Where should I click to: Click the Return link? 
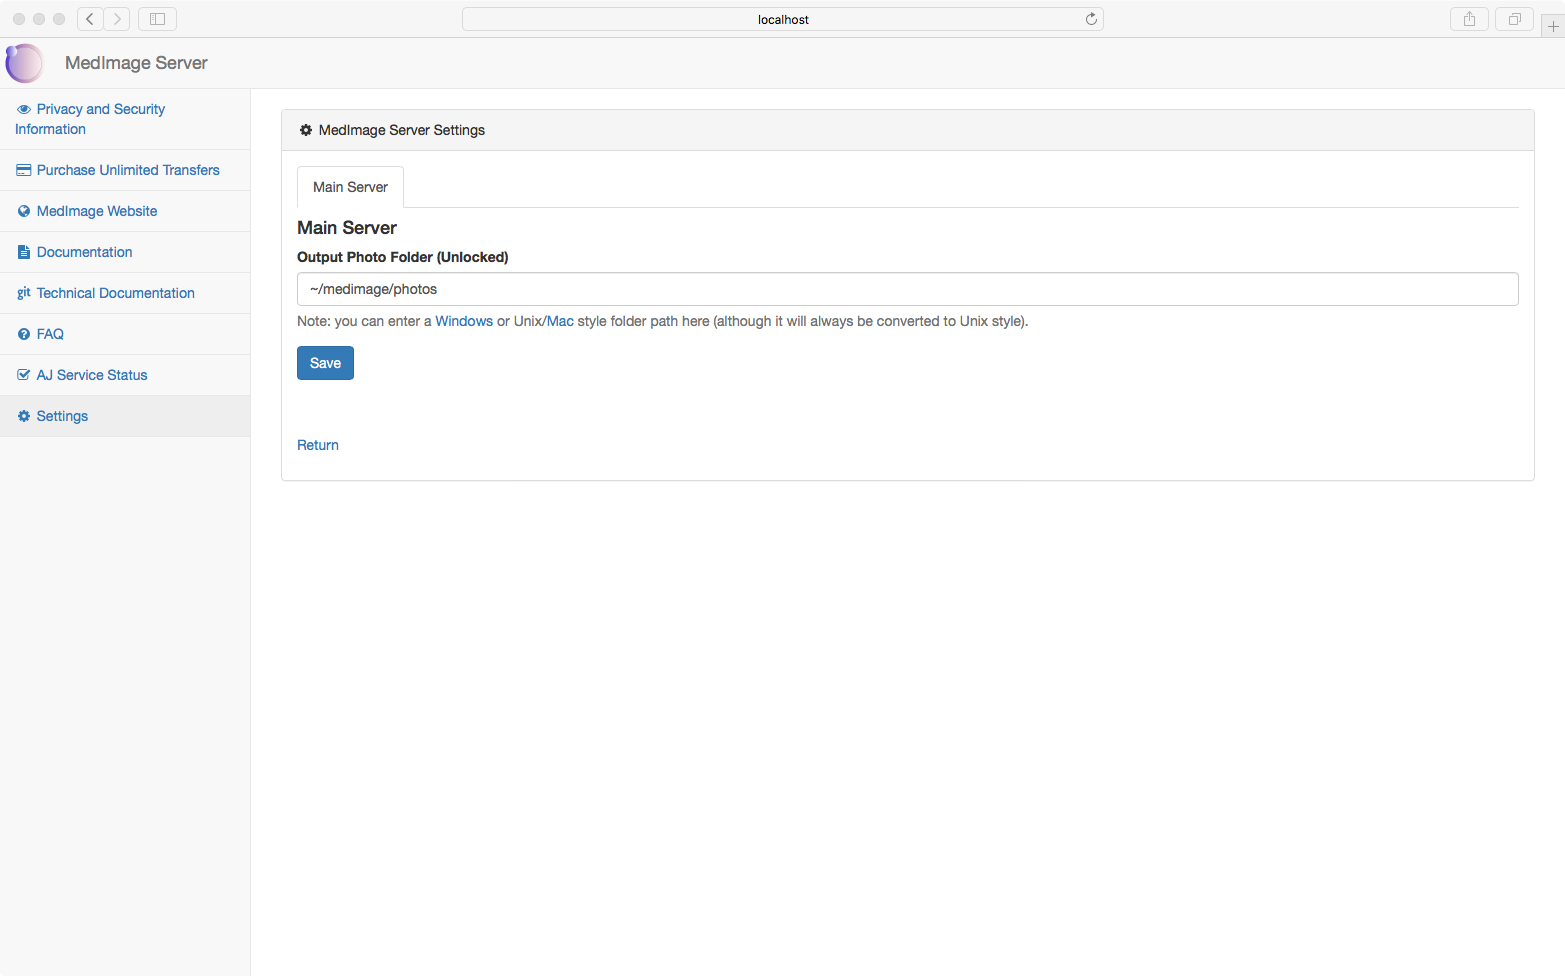click(318, 445)
